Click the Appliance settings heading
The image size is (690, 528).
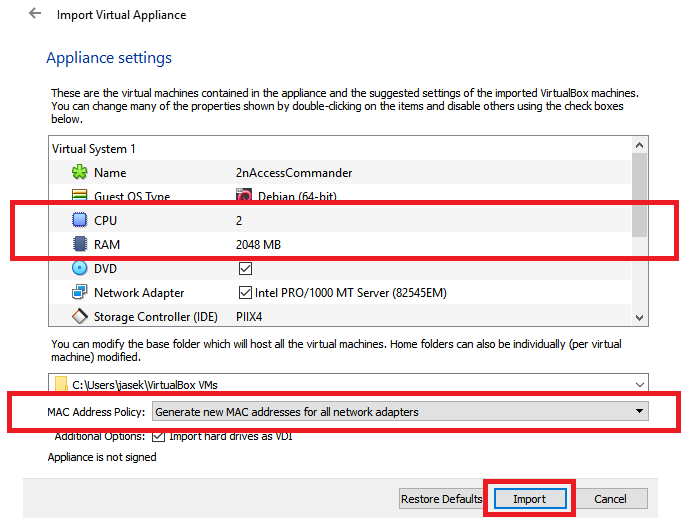(x=109, y=58)
